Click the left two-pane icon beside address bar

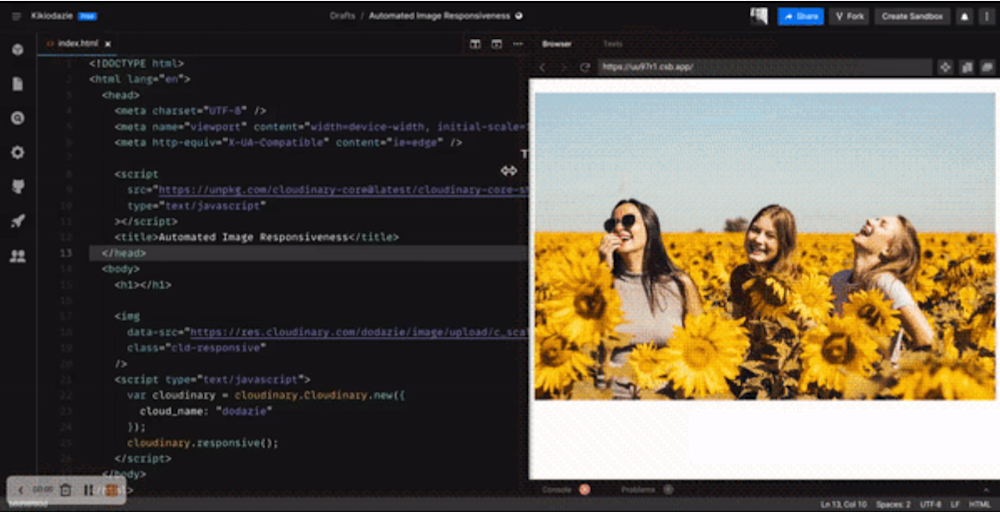pyautogui.click(x=967, y=67)
